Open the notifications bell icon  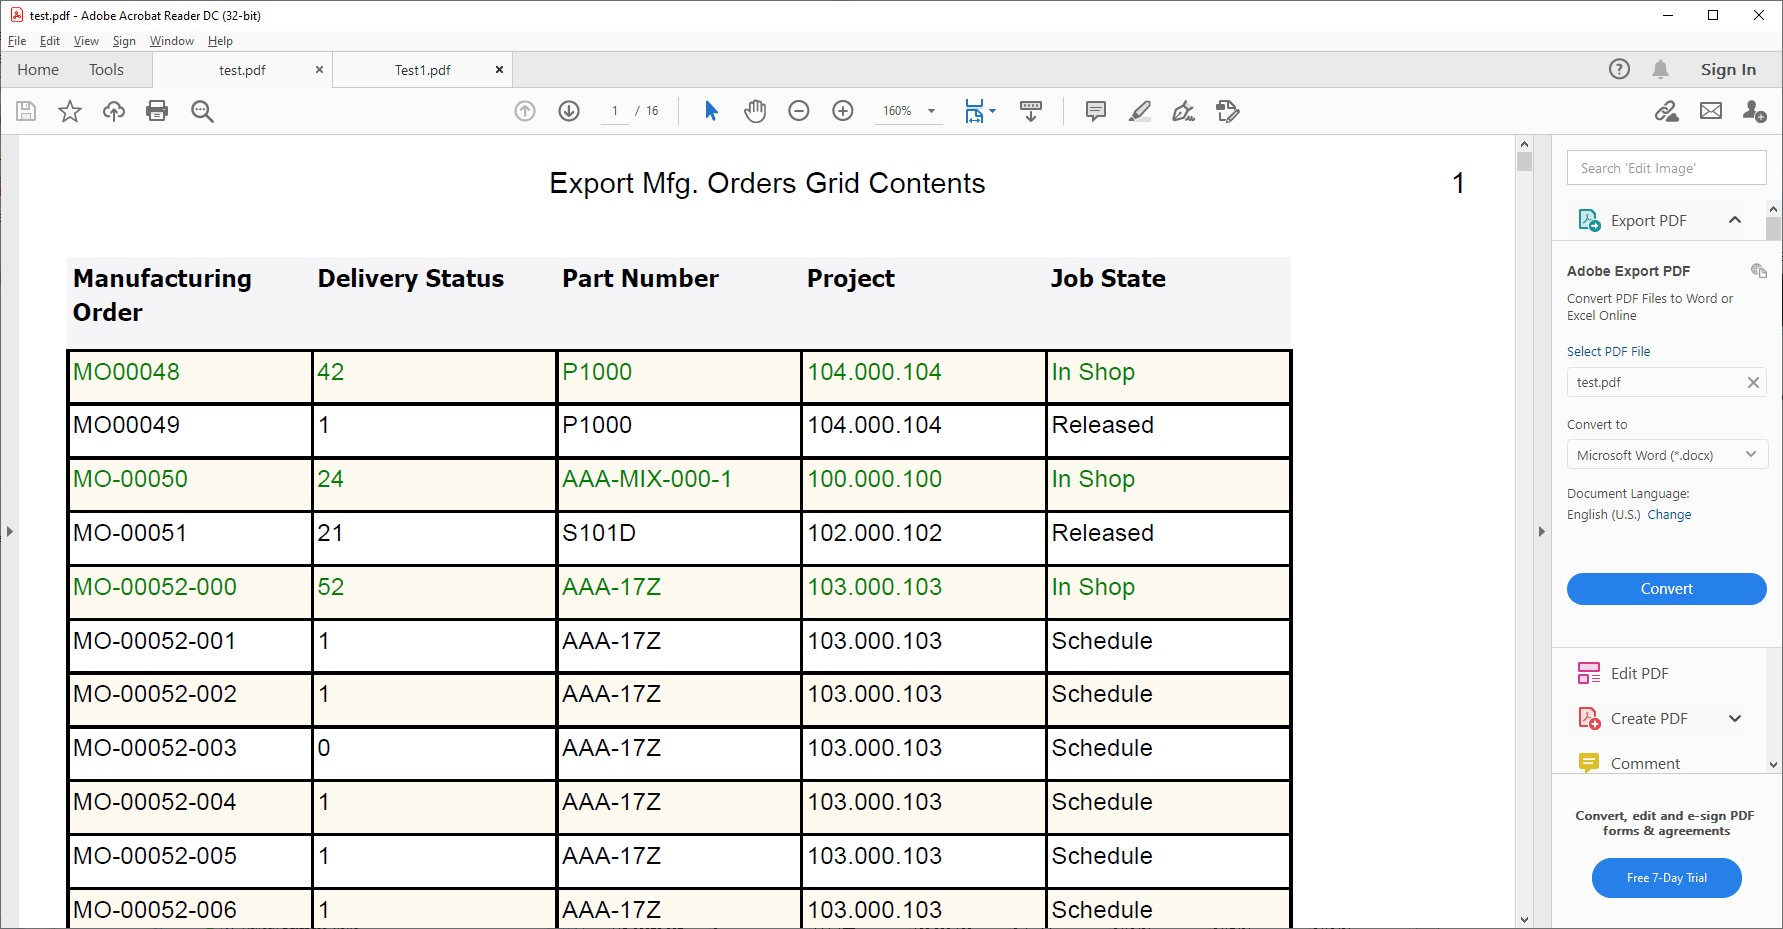pyautogui.click(x=1661, y=69)
